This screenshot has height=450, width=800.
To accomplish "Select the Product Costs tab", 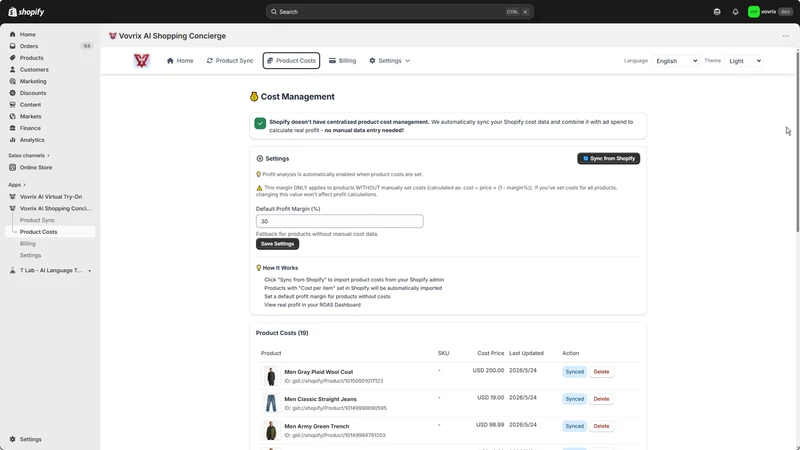I will [x=291, y=61].
